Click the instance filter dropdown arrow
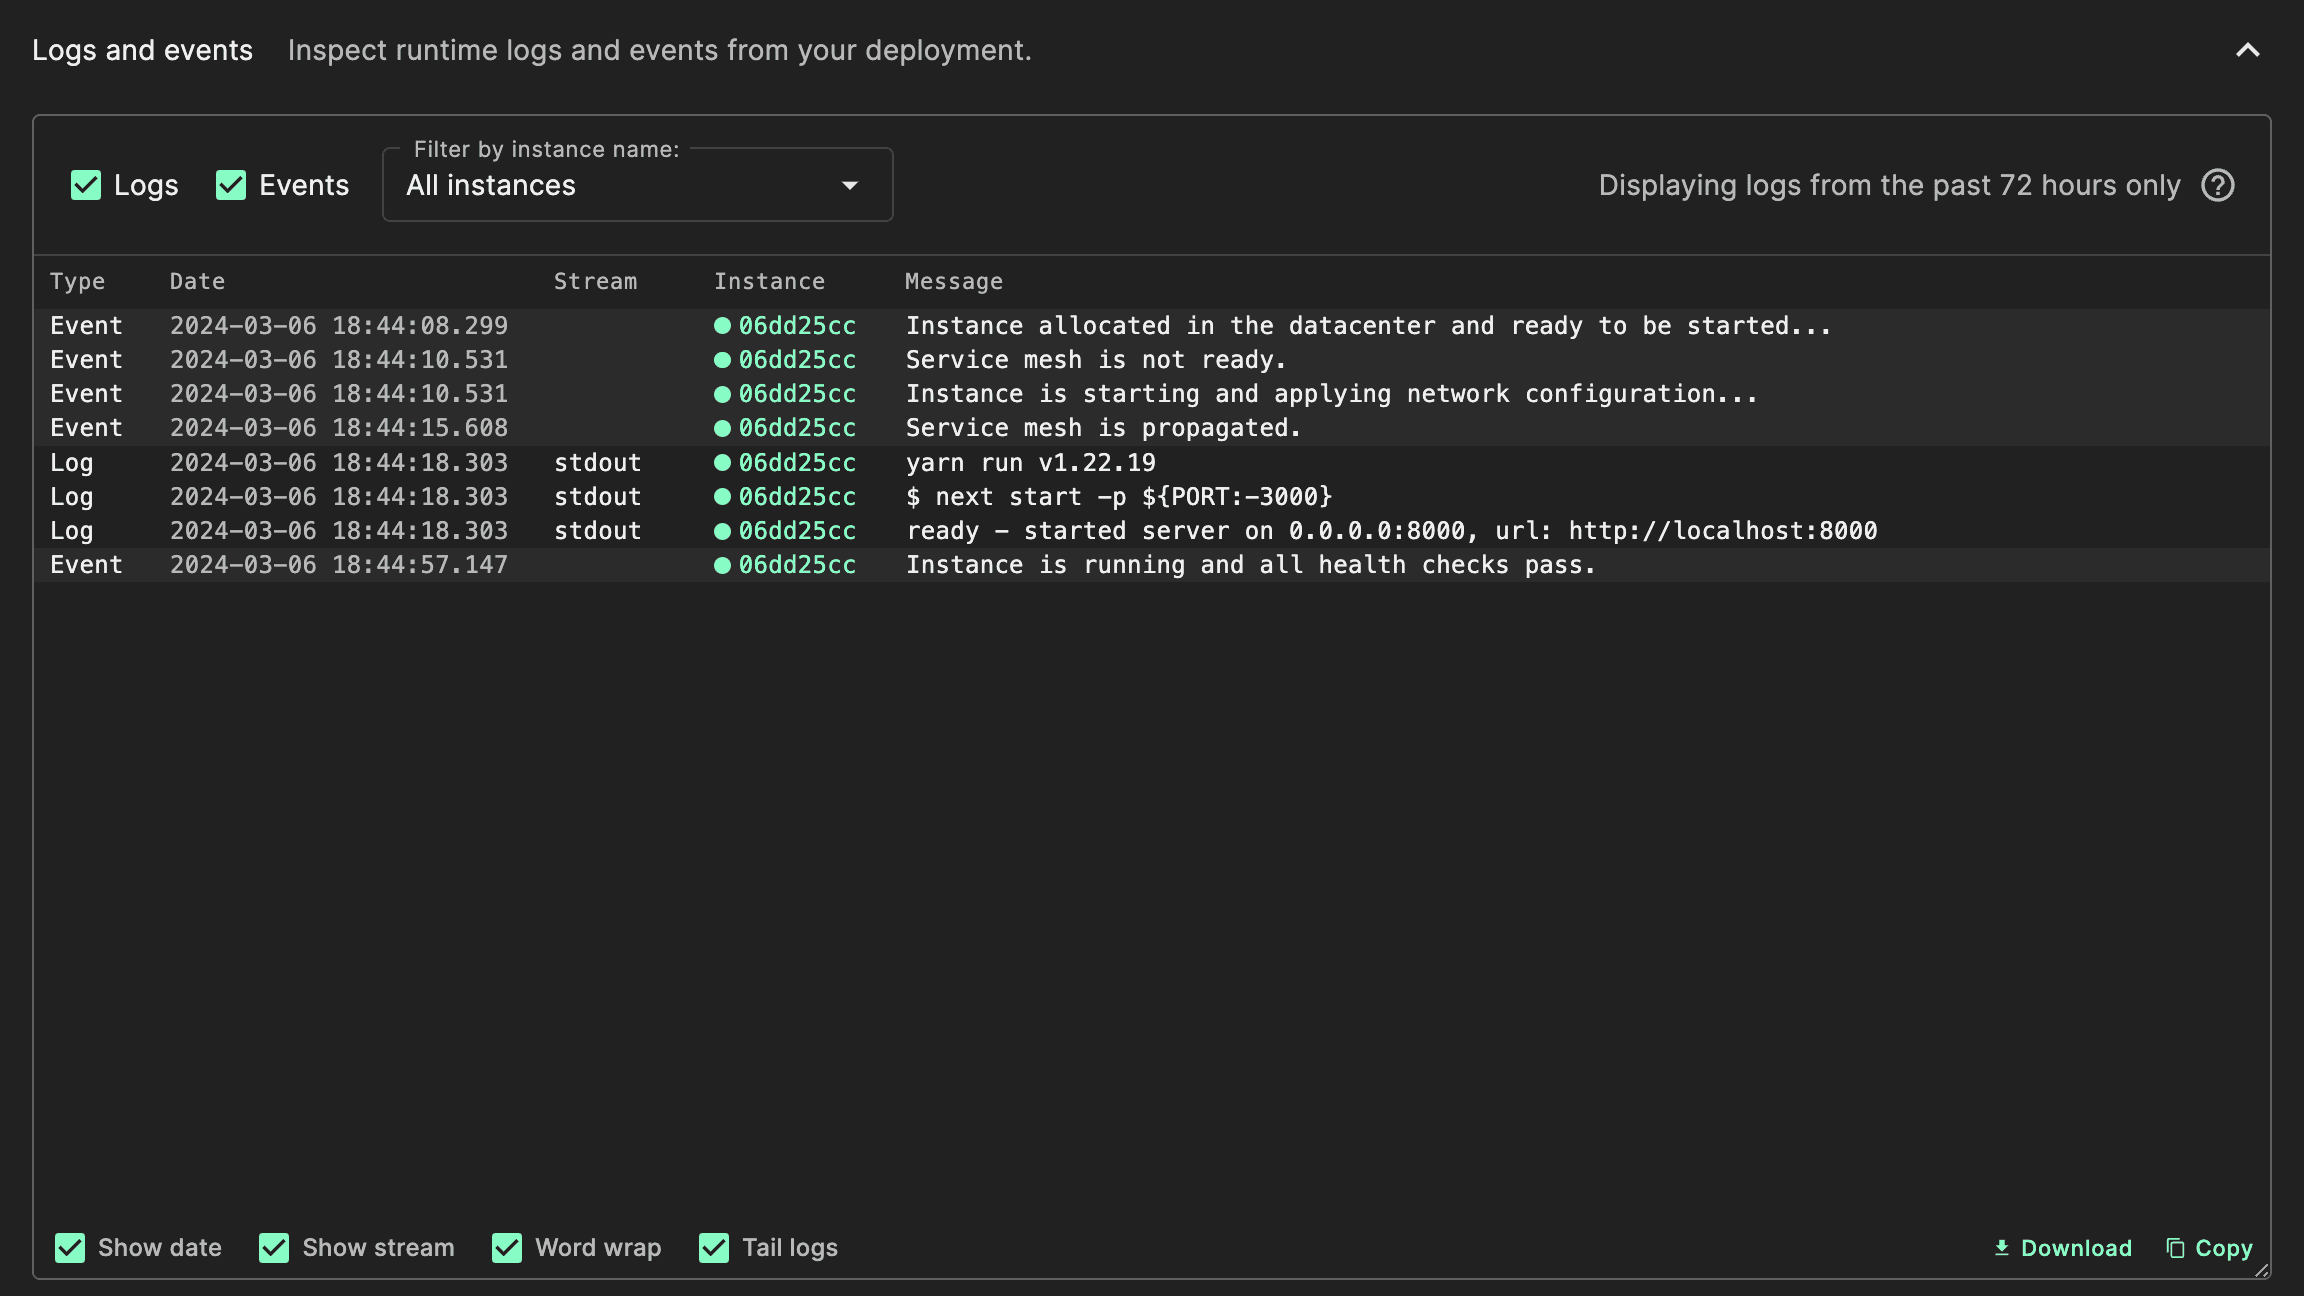The height and width of the screenshot is (1296, 2304). (850, 185)
